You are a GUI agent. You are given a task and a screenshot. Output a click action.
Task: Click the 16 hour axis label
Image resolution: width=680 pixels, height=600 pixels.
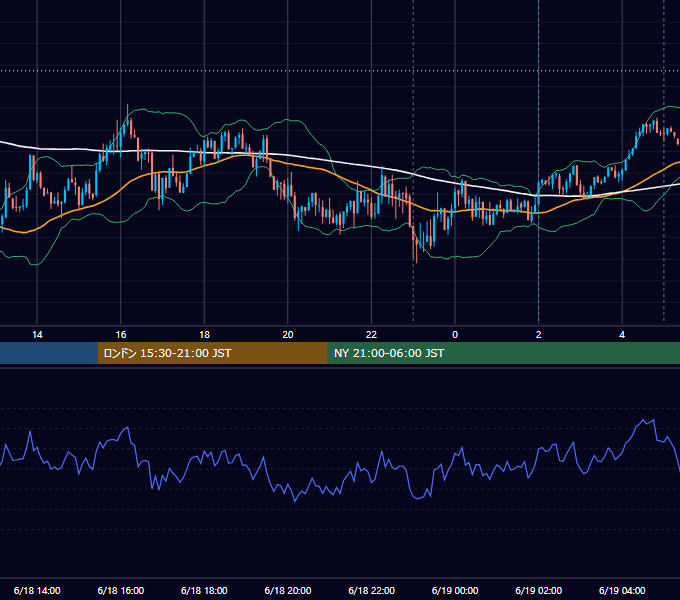pyautogui.click(x=121, y=335)
